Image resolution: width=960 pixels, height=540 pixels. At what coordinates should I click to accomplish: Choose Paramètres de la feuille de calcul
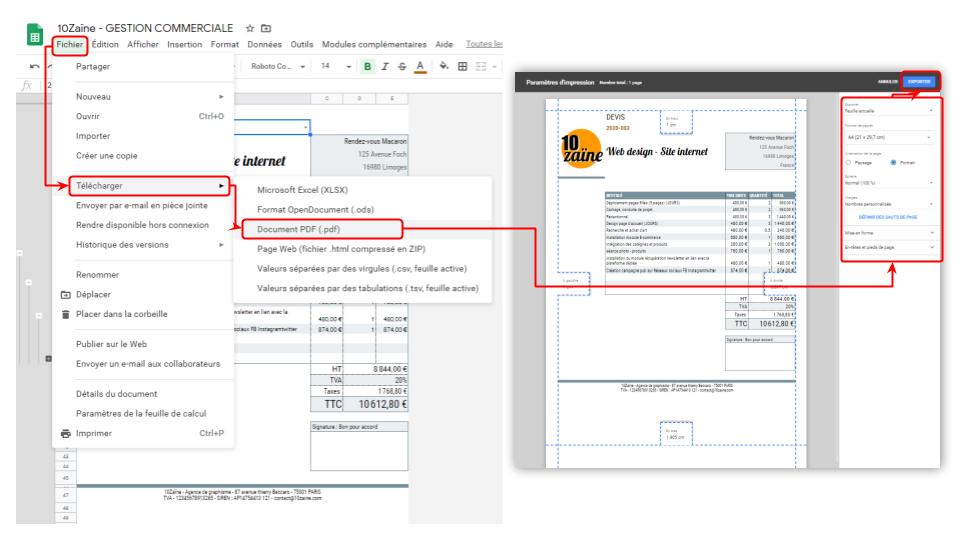(143, 413)
